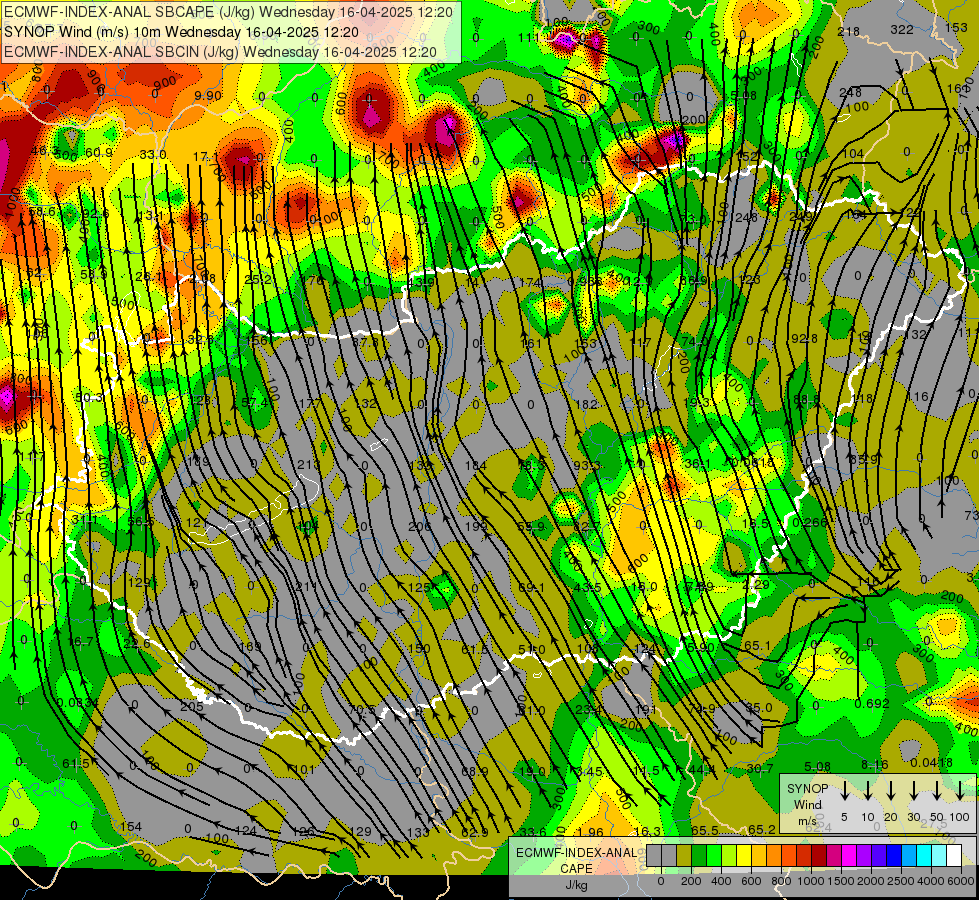Image resolution: width=979 pixels, height=900 pixels.
Task: Click the '1500' tick label in legend
Action: (840, 881)
